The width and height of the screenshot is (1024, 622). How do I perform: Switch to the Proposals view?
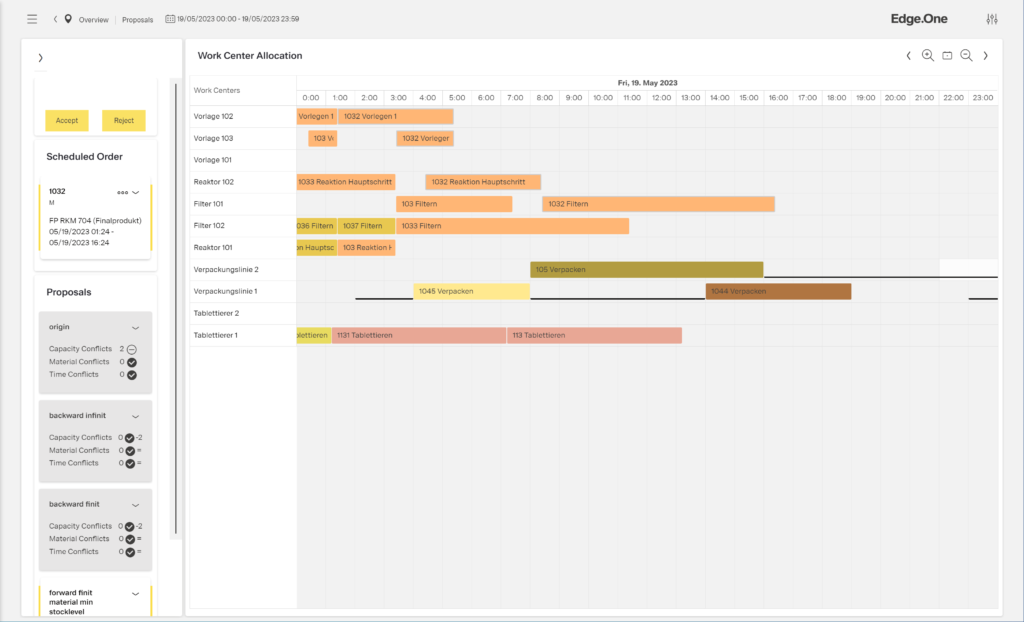coord(137,18)
